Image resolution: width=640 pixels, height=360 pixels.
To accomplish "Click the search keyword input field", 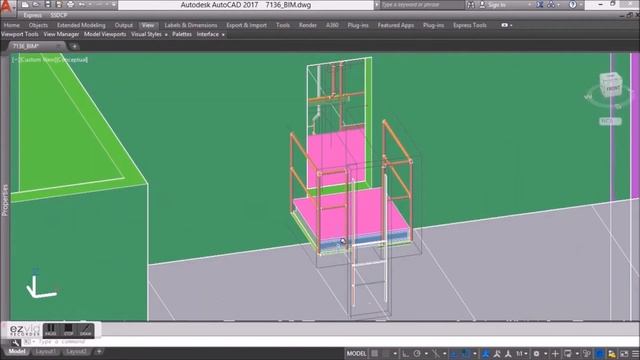I will click(421, 5).
